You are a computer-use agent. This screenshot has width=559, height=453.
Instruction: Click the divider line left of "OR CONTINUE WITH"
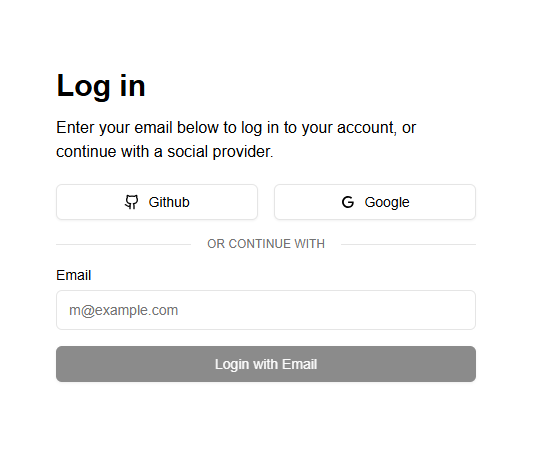click(123, 244)
